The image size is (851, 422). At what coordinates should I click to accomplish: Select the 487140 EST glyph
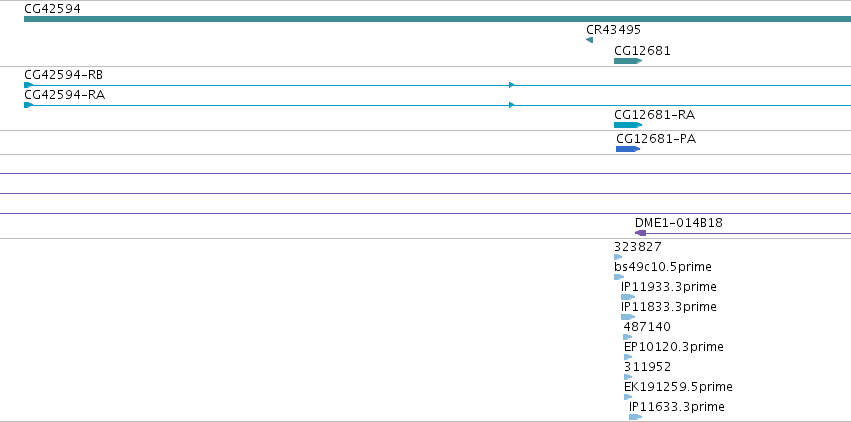628,337
